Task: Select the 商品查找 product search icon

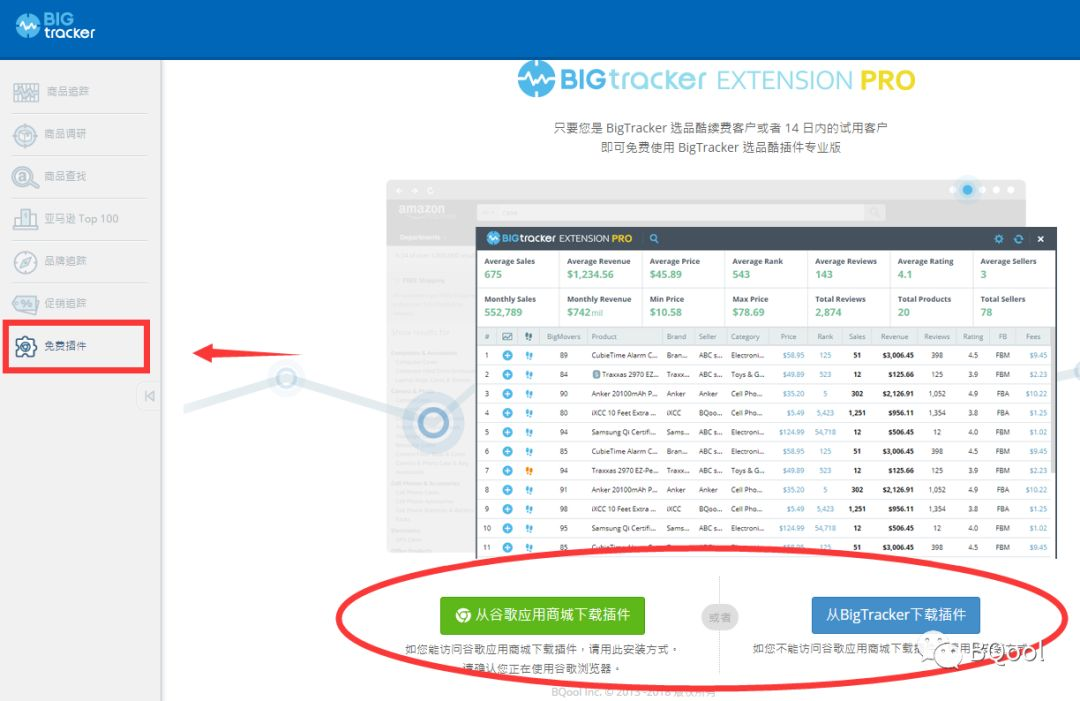Action: [x=25, y=177]
